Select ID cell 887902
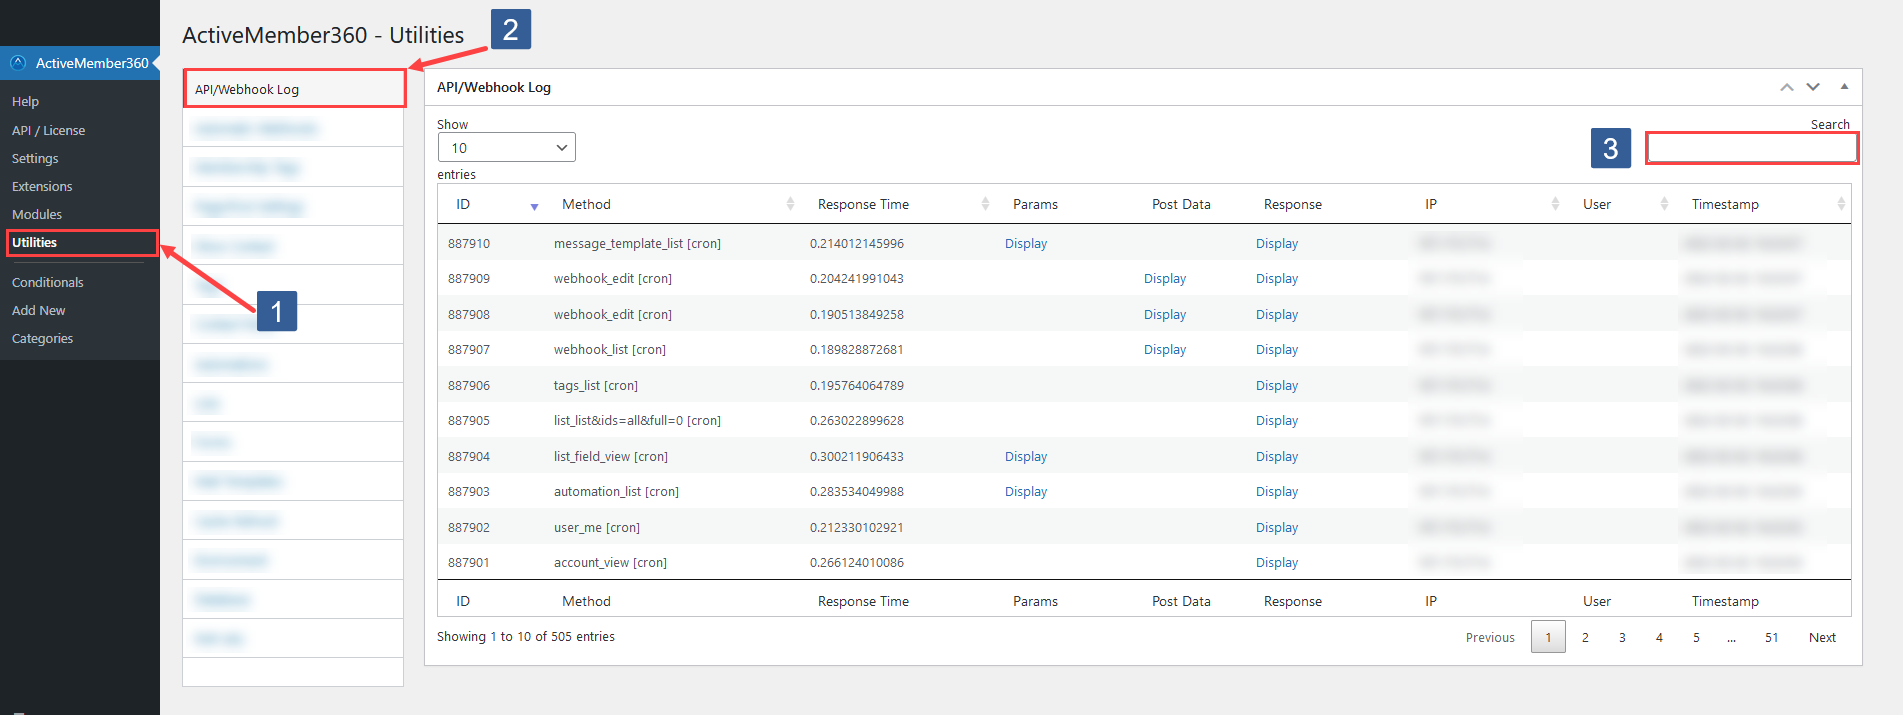Image resolution: width=1903 pixels, height=715 pixels. coord(469,528)
